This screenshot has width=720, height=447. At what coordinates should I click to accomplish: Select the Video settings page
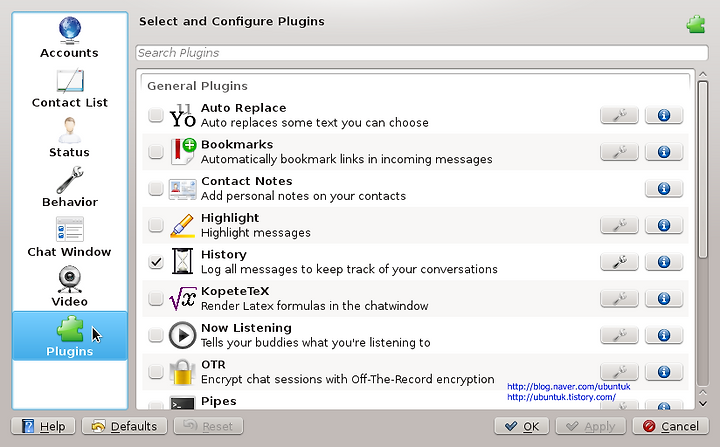[69, 287]
